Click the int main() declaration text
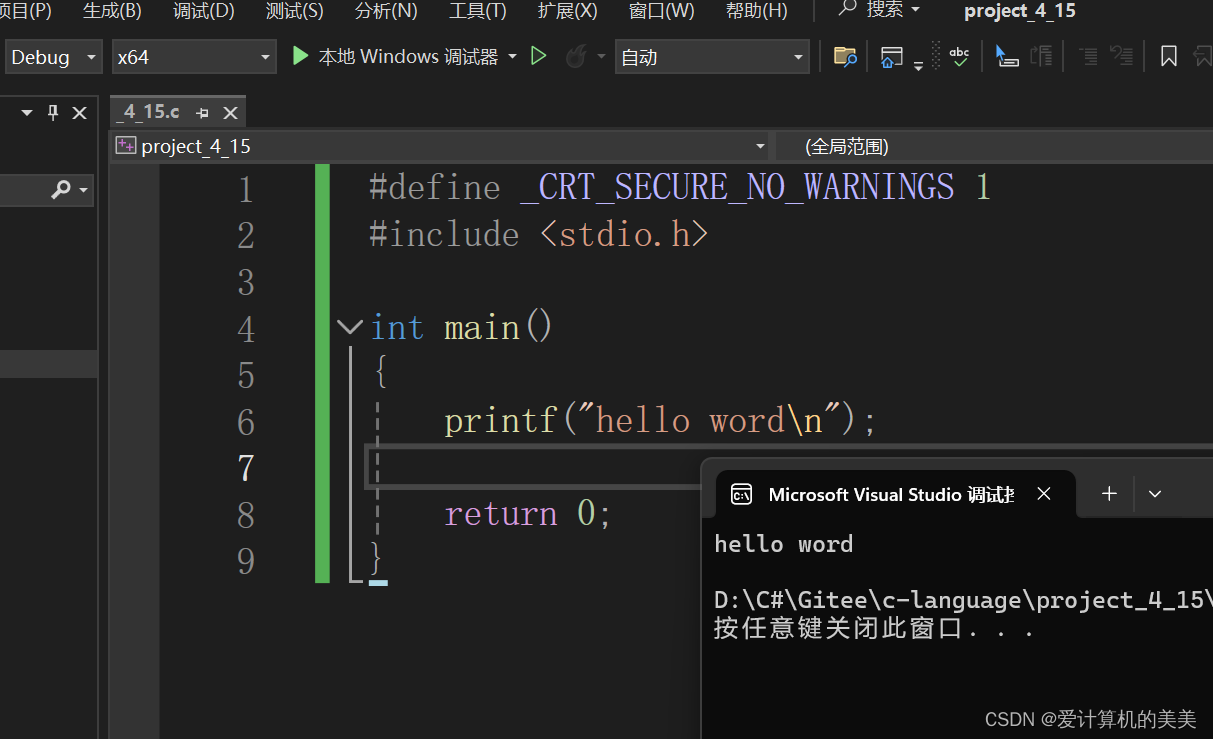 click(x=461, y=328)
